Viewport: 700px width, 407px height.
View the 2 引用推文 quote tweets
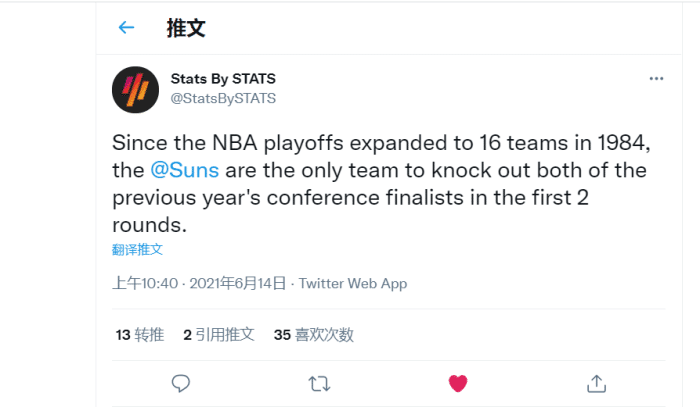[219, 335]
